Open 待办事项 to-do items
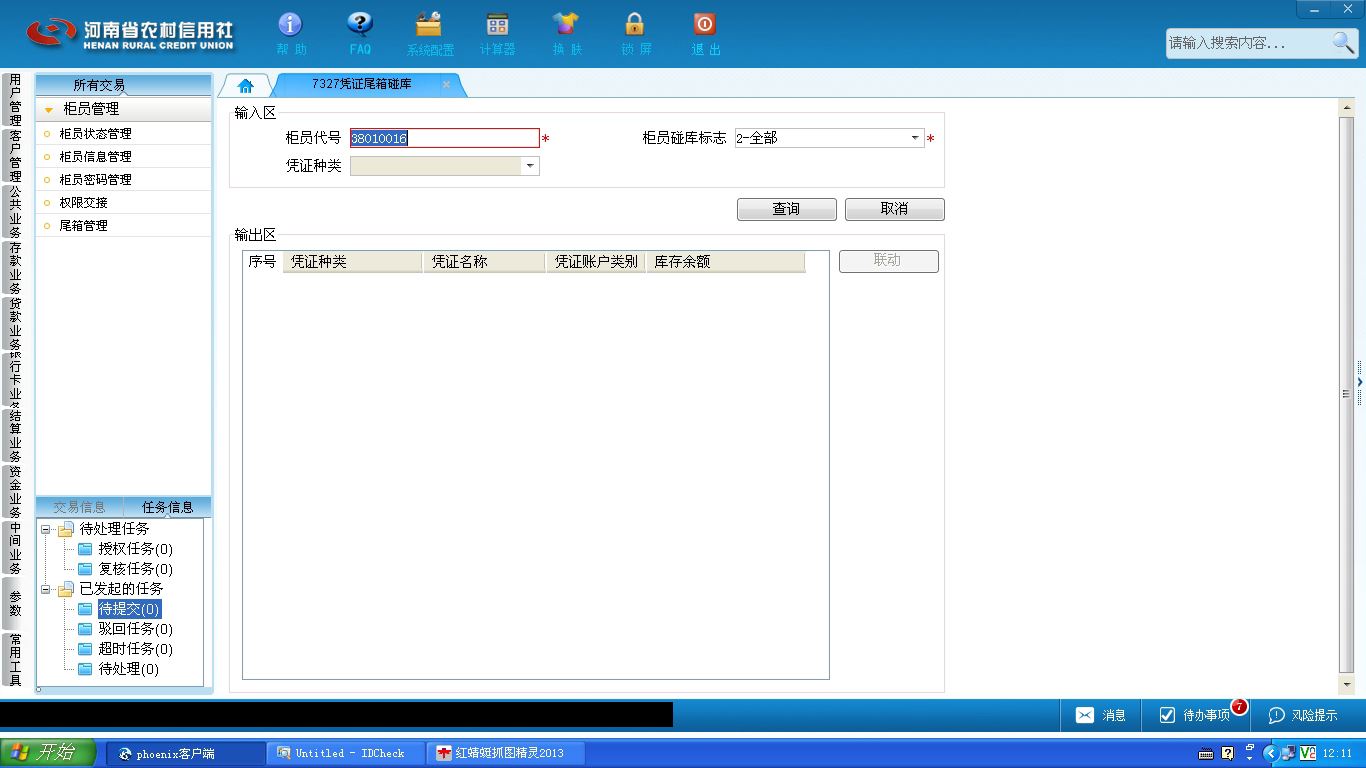1366x768 pixels. tap(1195, 715)
